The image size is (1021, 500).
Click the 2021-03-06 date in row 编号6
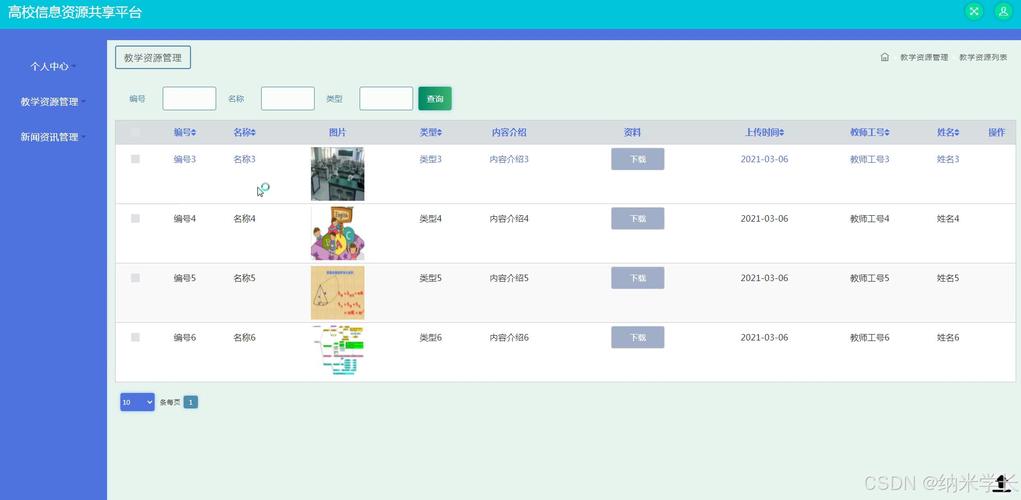coord(764,337)
